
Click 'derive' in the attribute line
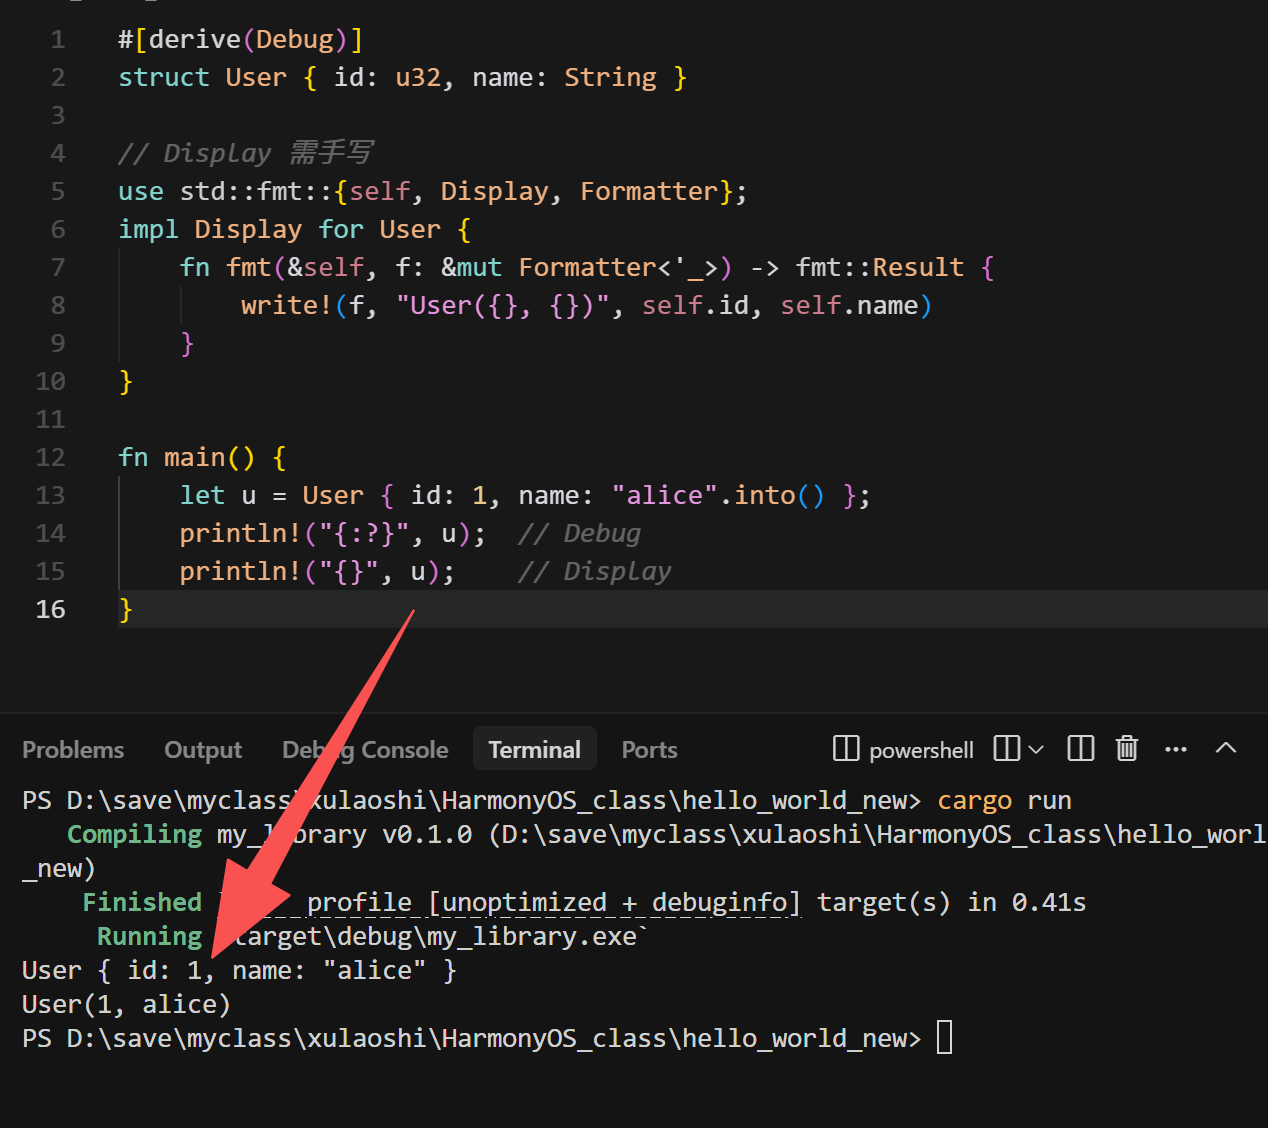[195, 39]
